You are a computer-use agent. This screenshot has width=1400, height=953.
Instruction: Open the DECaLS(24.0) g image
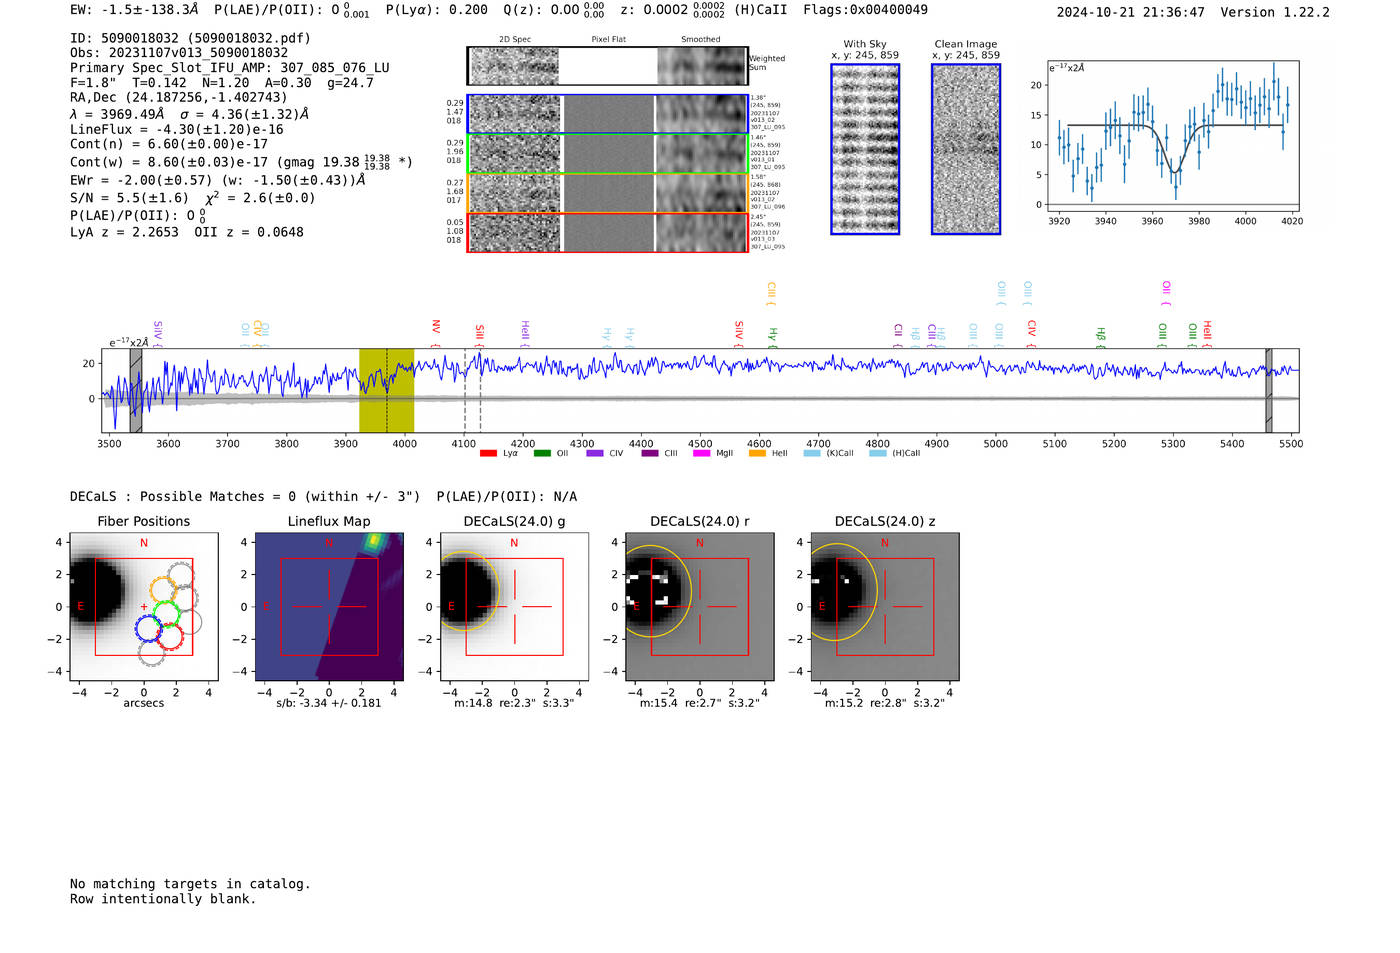coord(514,606)
